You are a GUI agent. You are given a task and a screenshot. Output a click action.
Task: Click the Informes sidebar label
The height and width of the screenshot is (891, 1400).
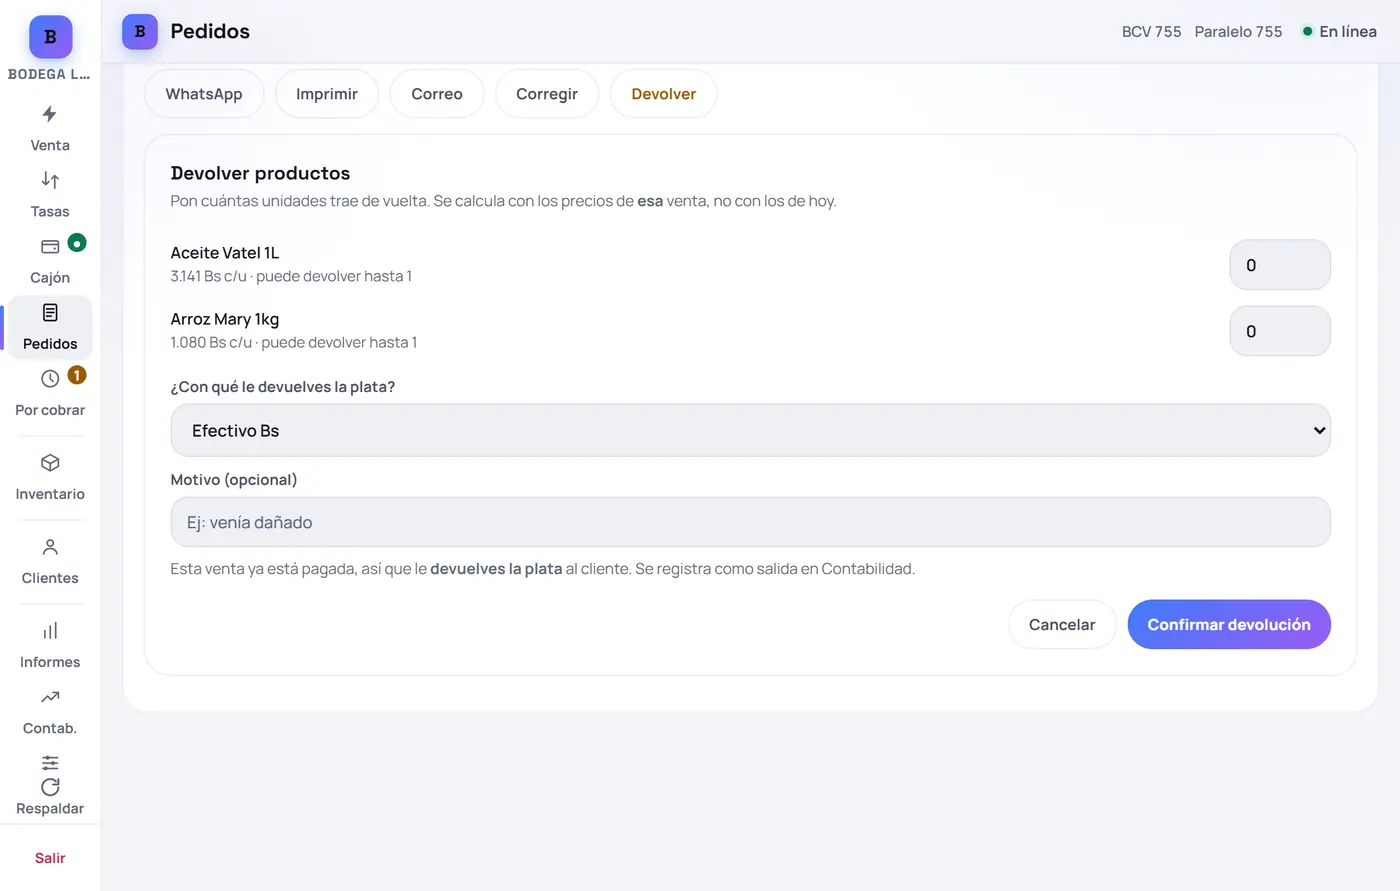[x=50, y=662]
